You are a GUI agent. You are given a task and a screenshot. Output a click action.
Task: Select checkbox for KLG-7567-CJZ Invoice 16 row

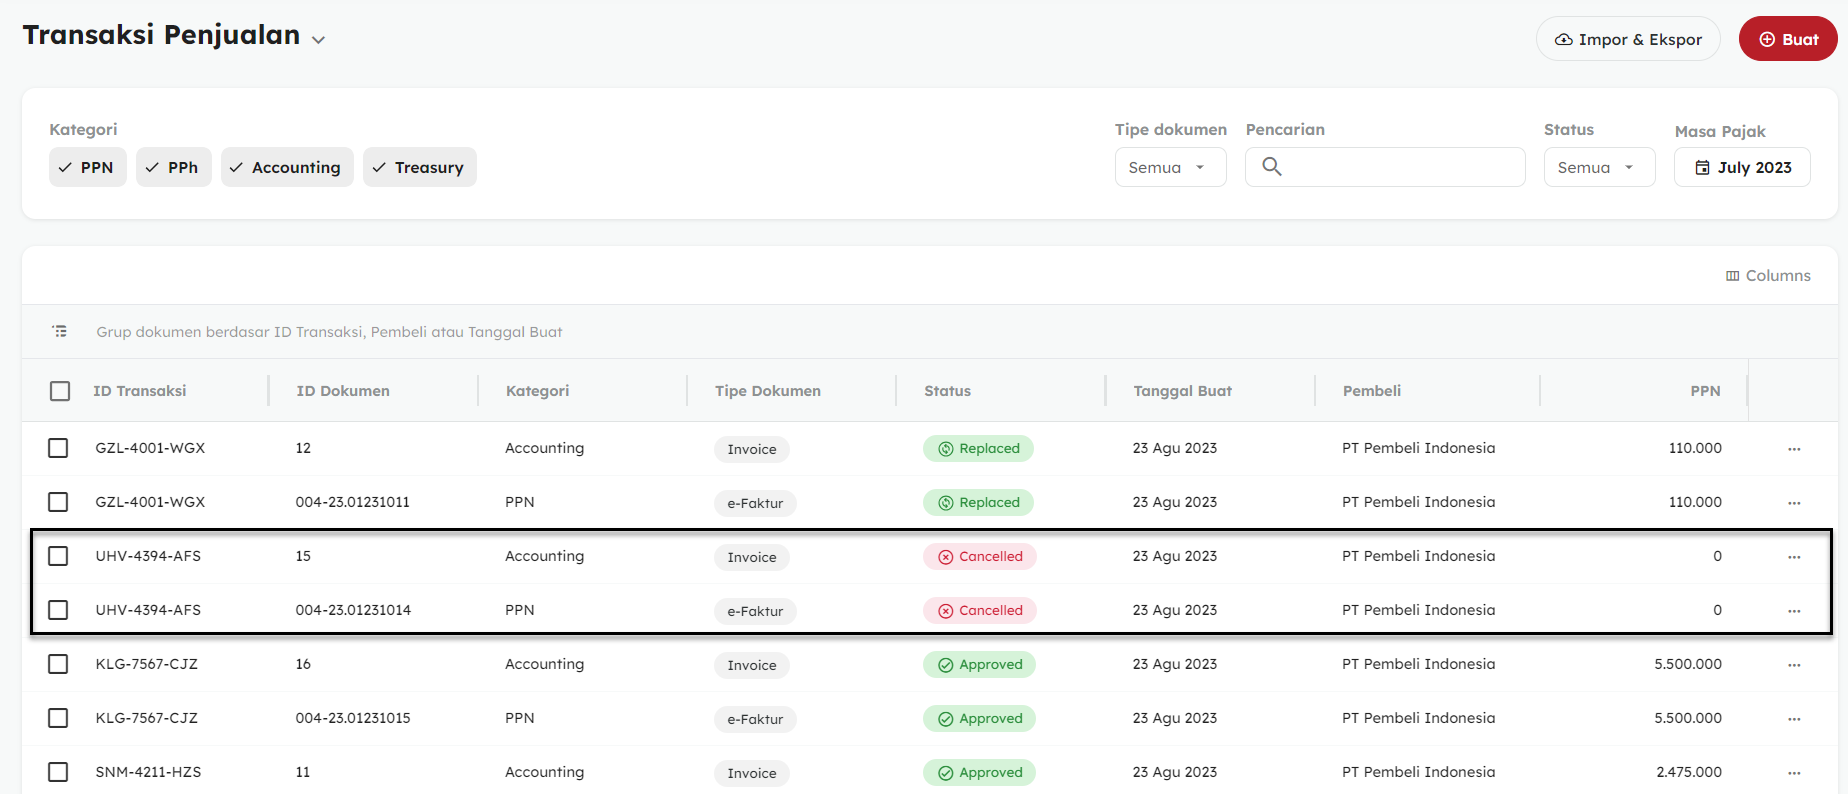(58, 664)
